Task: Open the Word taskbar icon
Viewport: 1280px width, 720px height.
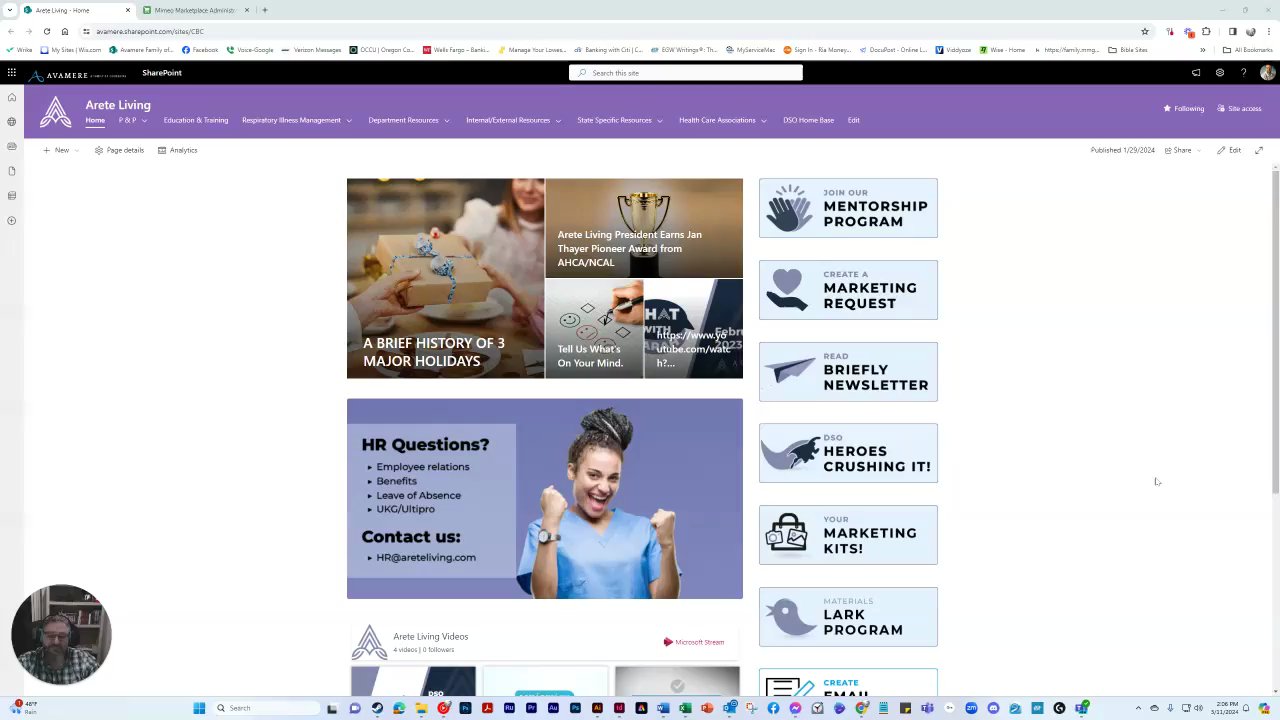Action: pos(663,708)
